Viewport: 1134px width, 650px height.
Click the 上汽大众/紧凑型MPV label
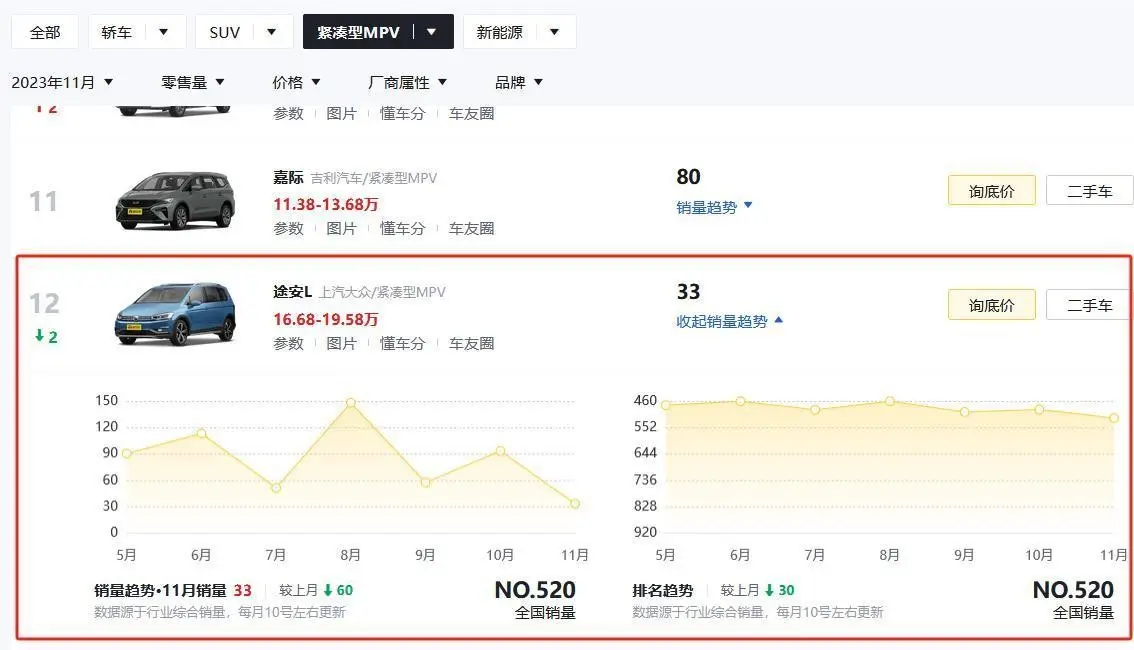[x=383, y=292]
